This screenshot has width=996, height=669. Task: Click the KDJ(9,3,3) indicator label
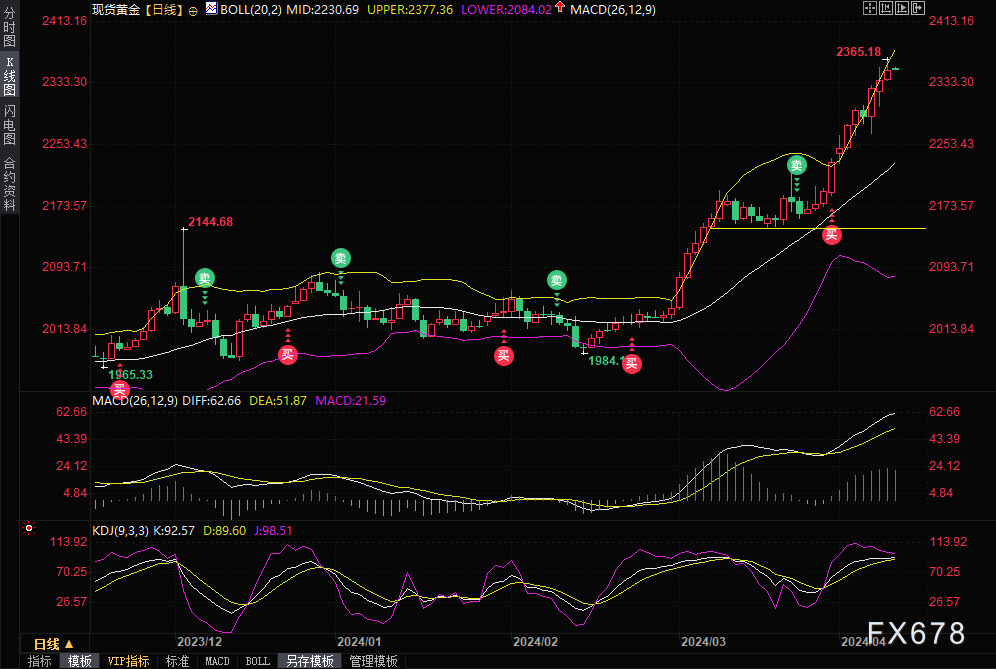coord(120,530)
